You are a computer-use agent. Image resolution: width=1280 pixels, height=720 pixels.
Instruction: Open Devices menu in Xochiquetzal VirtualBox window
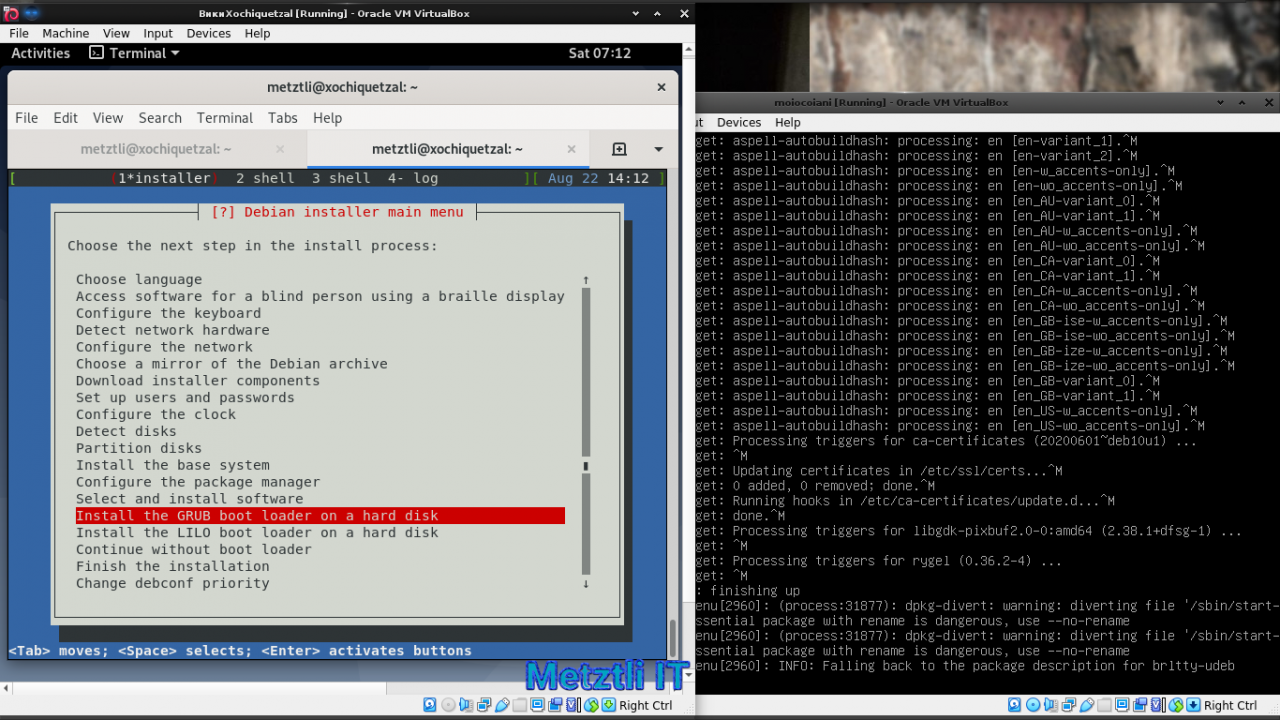(x=209, y=33)
